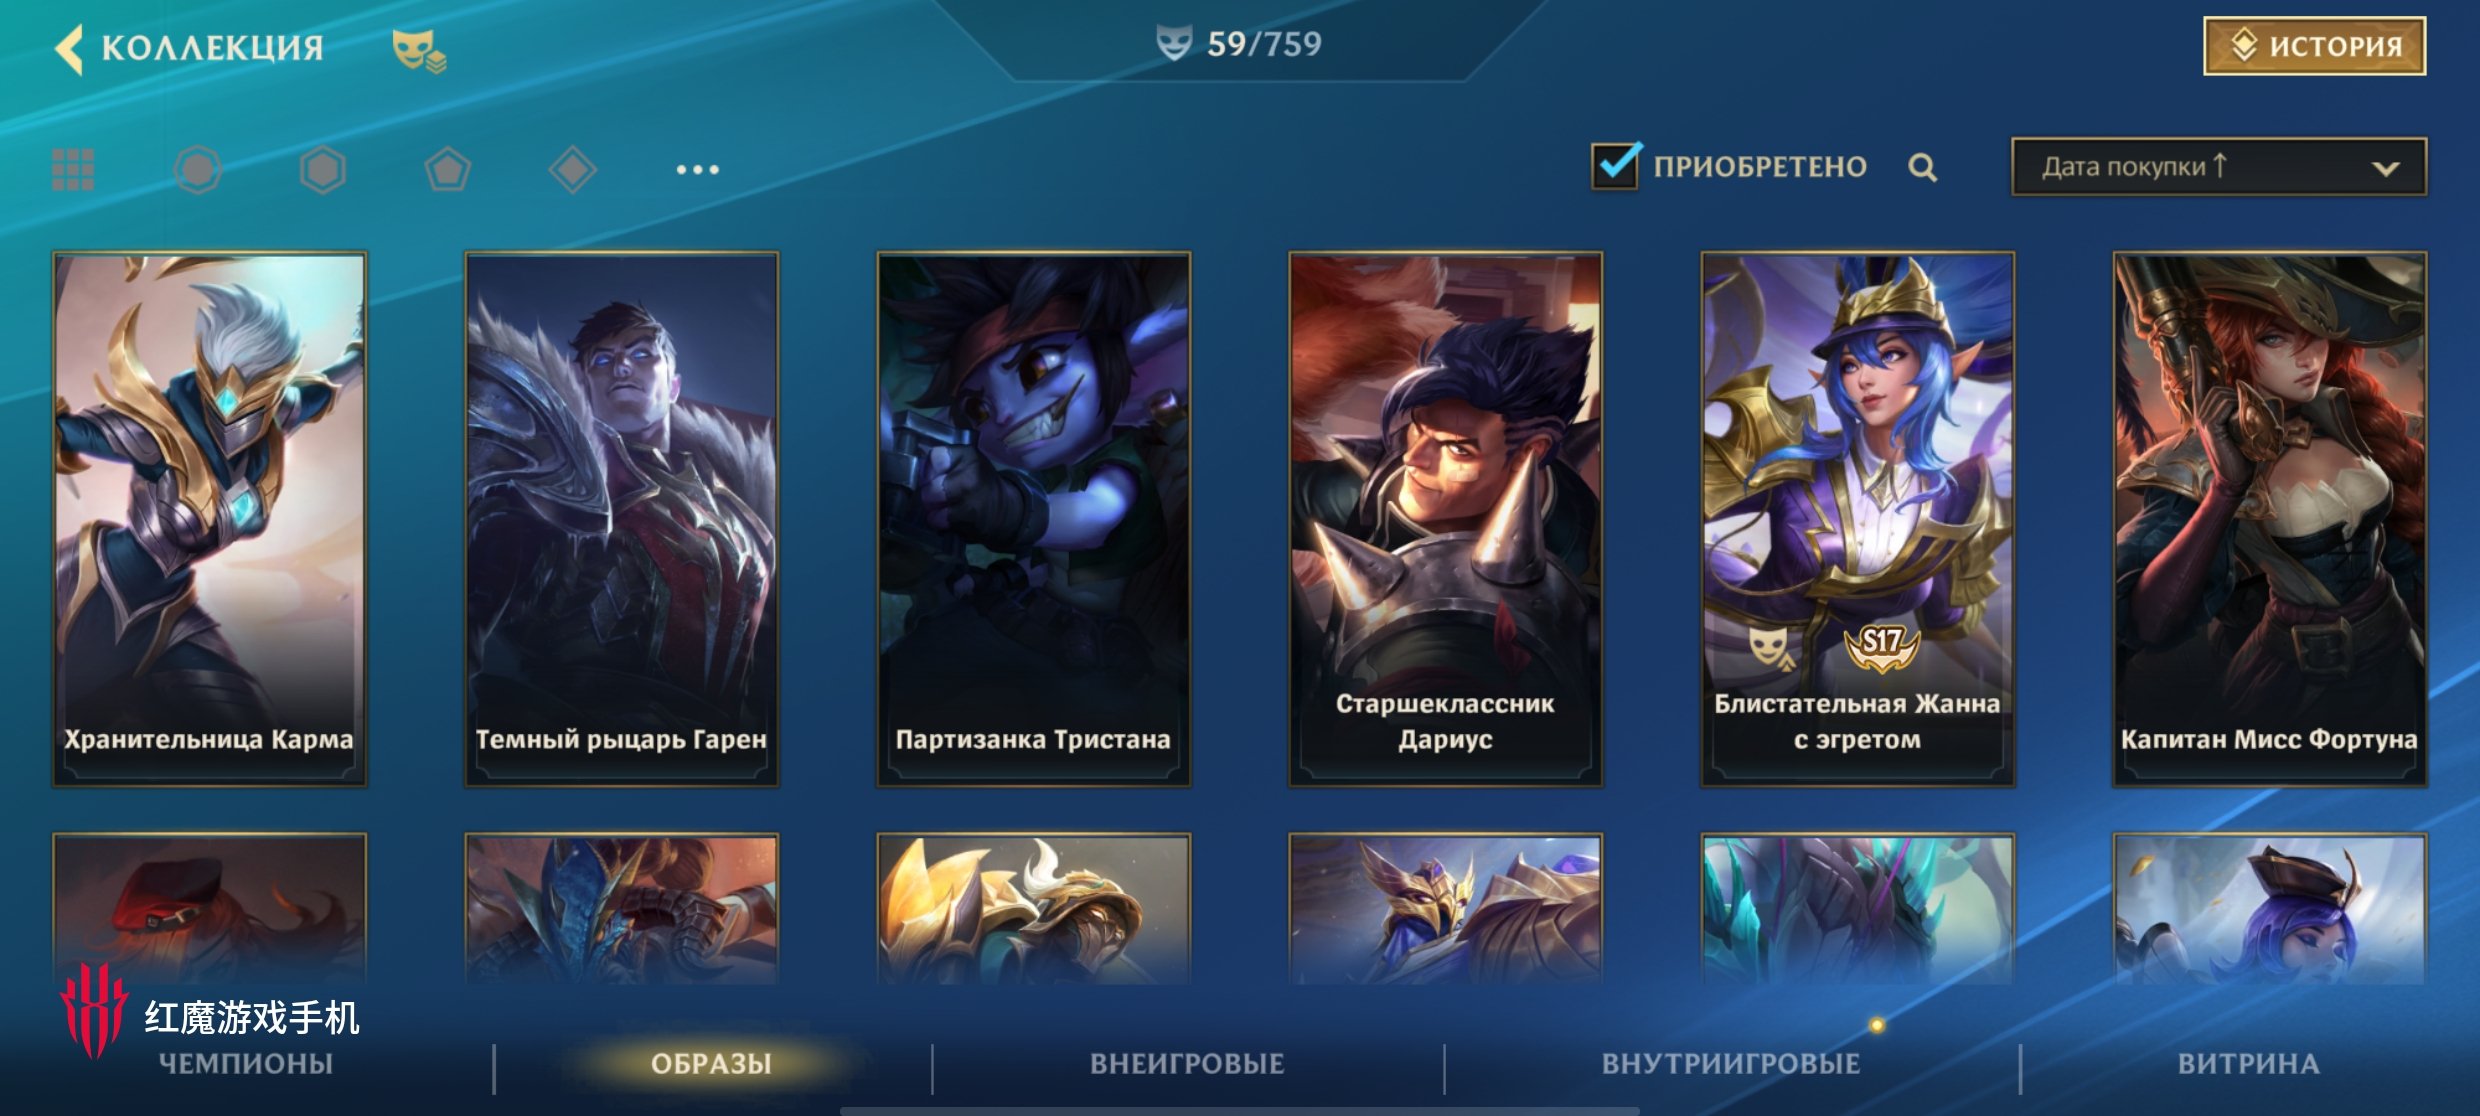Filter by hexagon rarity icon

(323, 170)
